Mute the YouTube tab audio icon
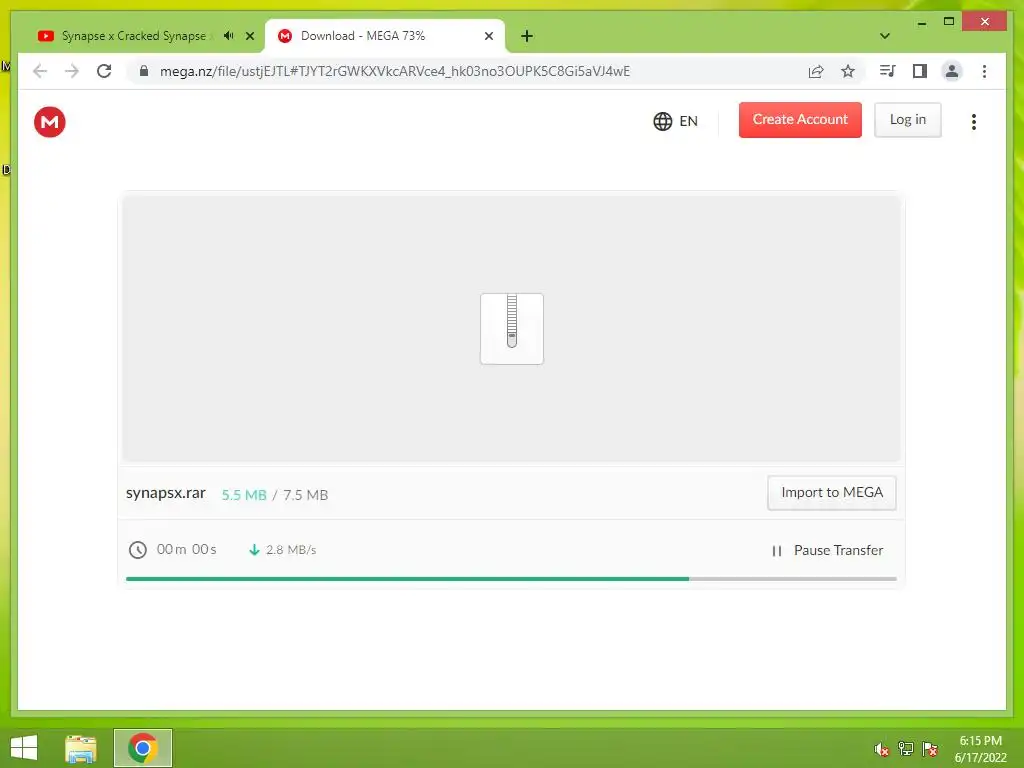 click(229, 36)
